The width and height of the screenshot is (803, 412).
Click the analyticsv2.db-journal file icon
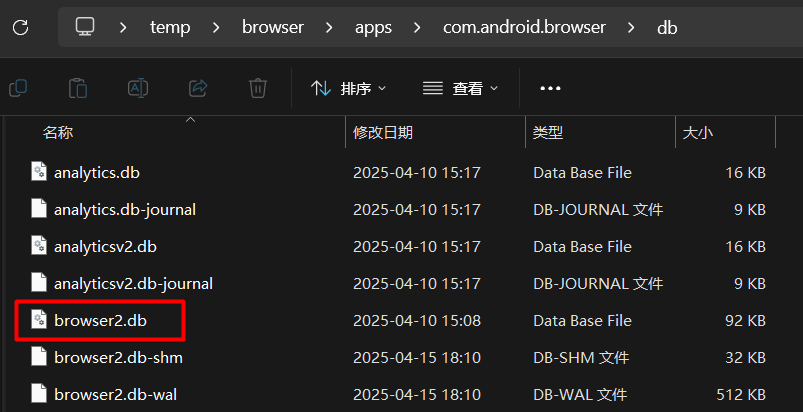(39, 284)
